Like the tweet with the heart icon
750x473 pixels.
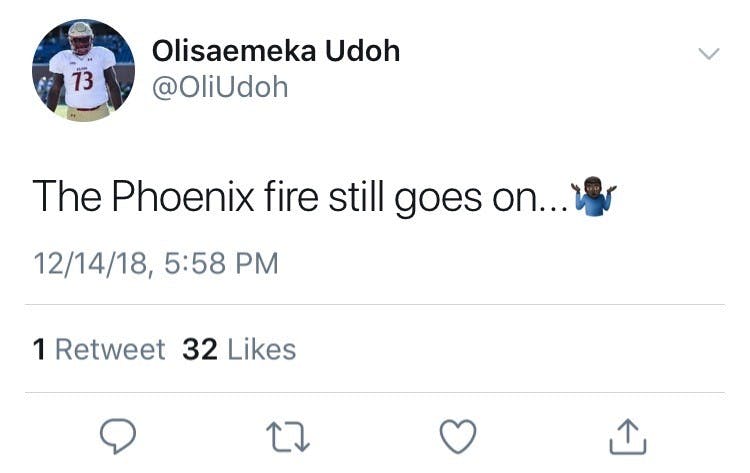pyautogui.click(x=458, y=436)
